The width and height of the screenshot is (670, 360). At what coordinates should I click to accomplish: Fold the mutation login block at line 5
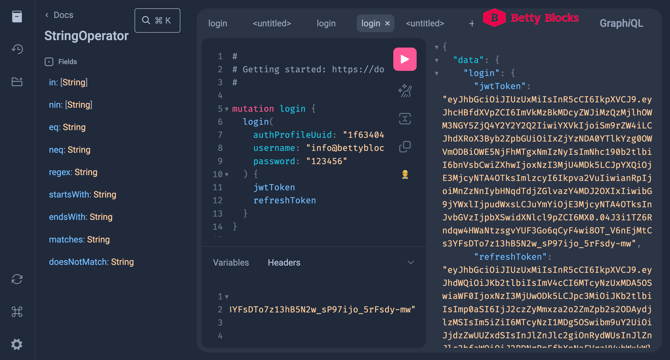click(226, 109)
